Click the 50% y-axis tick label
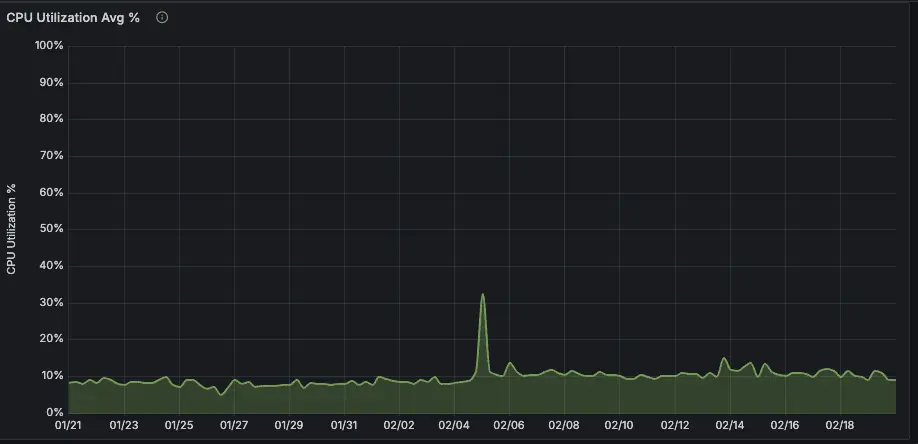This screenshot has width=918, height=444. click(x=52, y=229)
